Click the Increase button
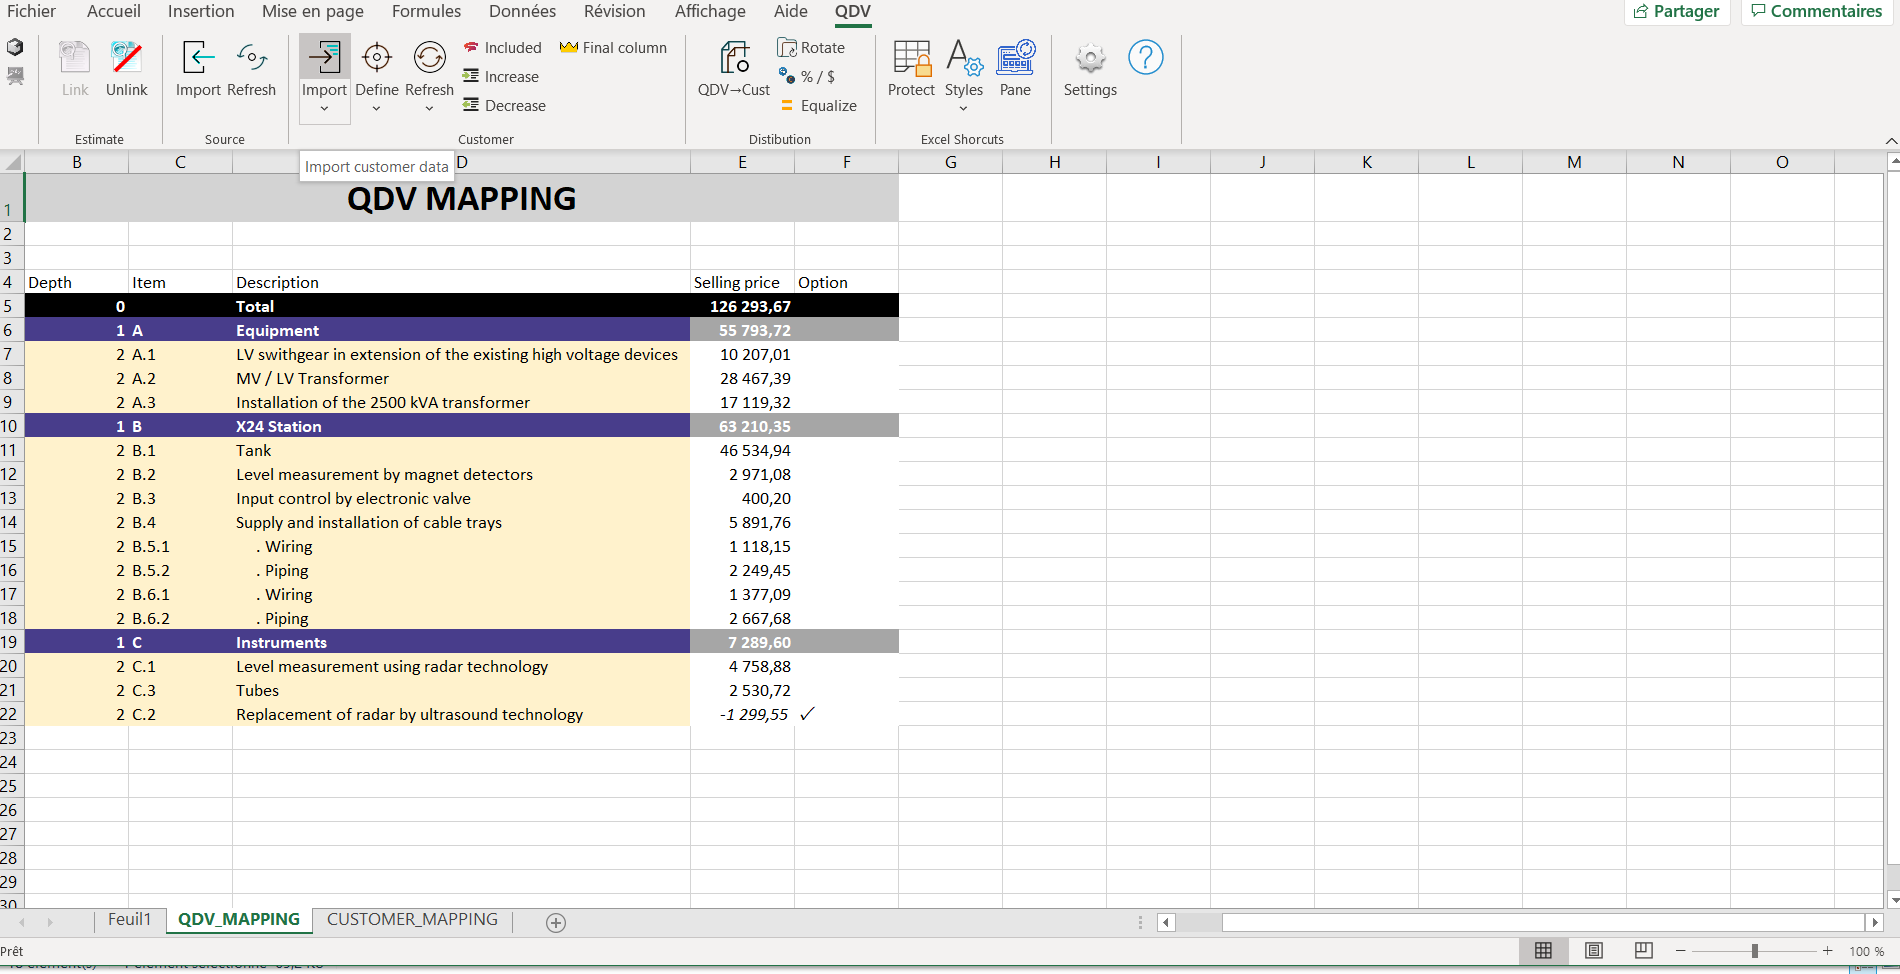Viewport: 1900px width, 974px height. click(501, 76)
